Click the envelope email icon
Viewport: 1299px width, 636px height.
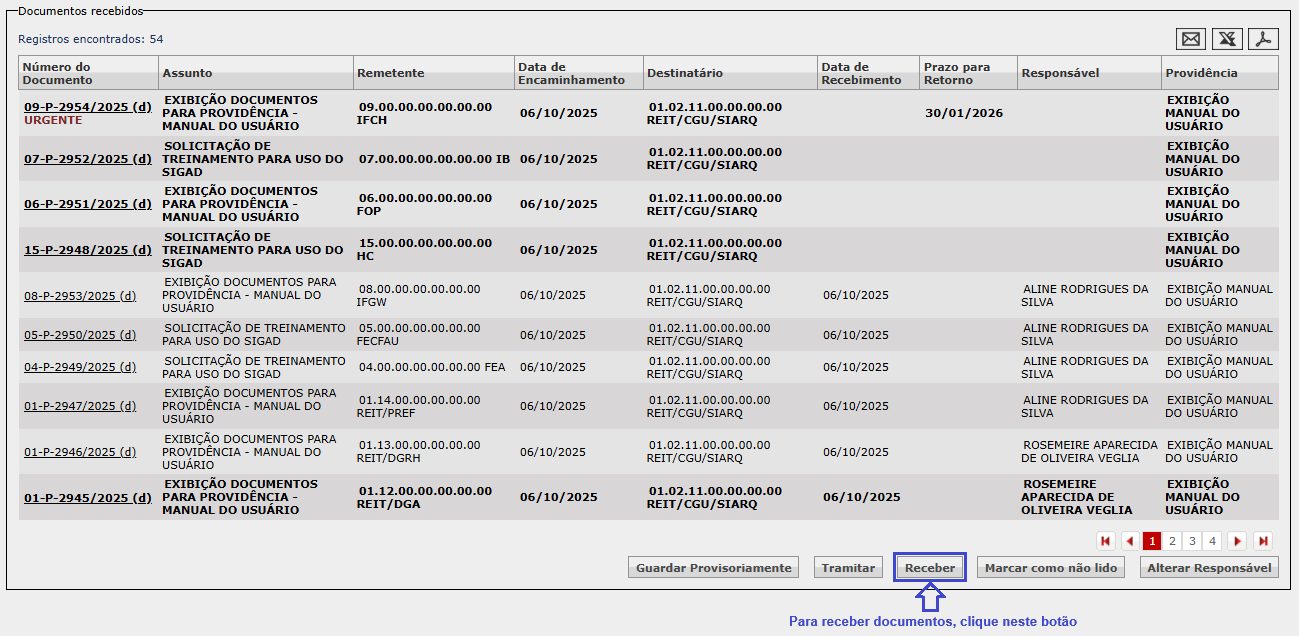tap(1190, 39)
